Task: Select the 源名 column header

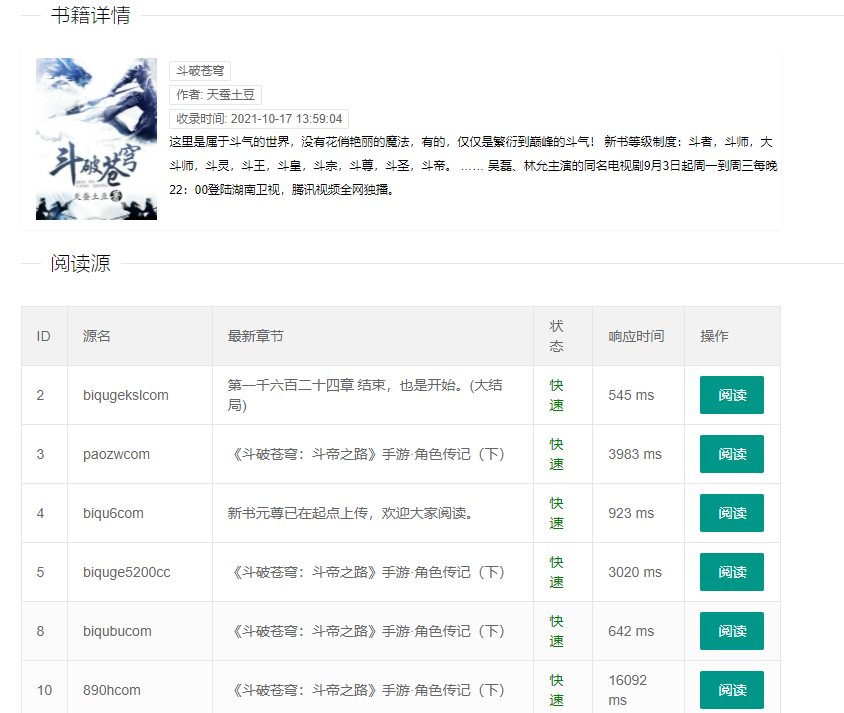Action: coord(97,336)
